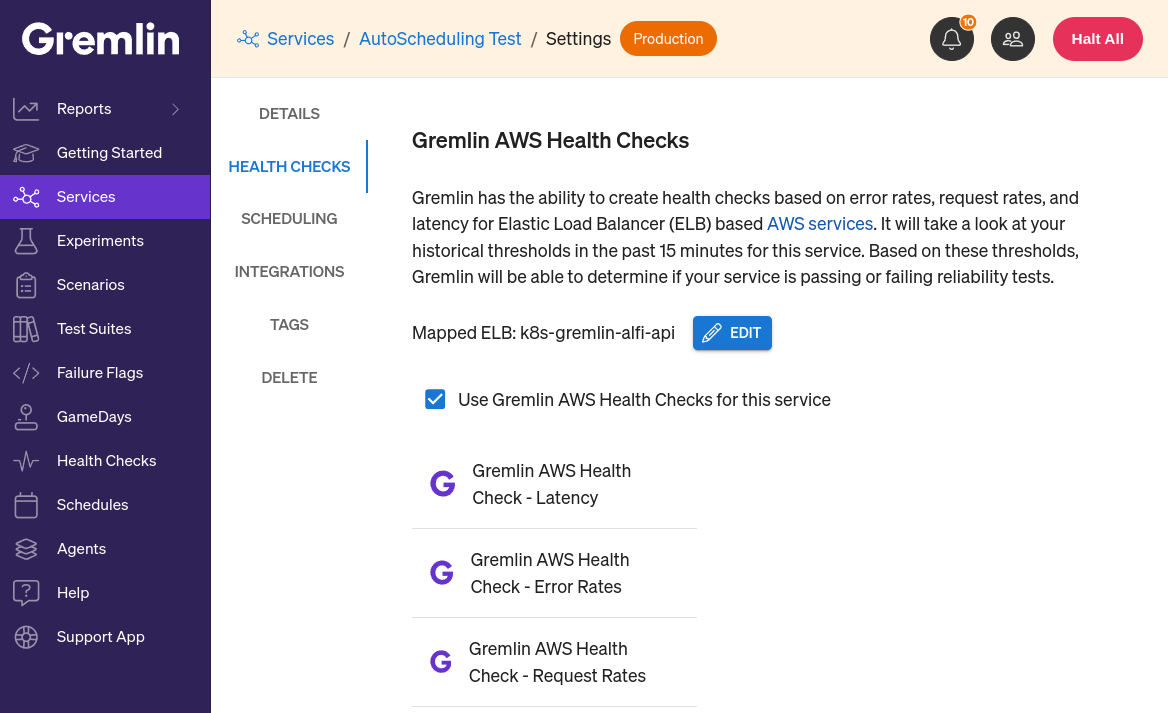Select Gremlin AWS Health Check - Error Rates row
Screen dimensions: 1168x713
[x=554, y=573]
